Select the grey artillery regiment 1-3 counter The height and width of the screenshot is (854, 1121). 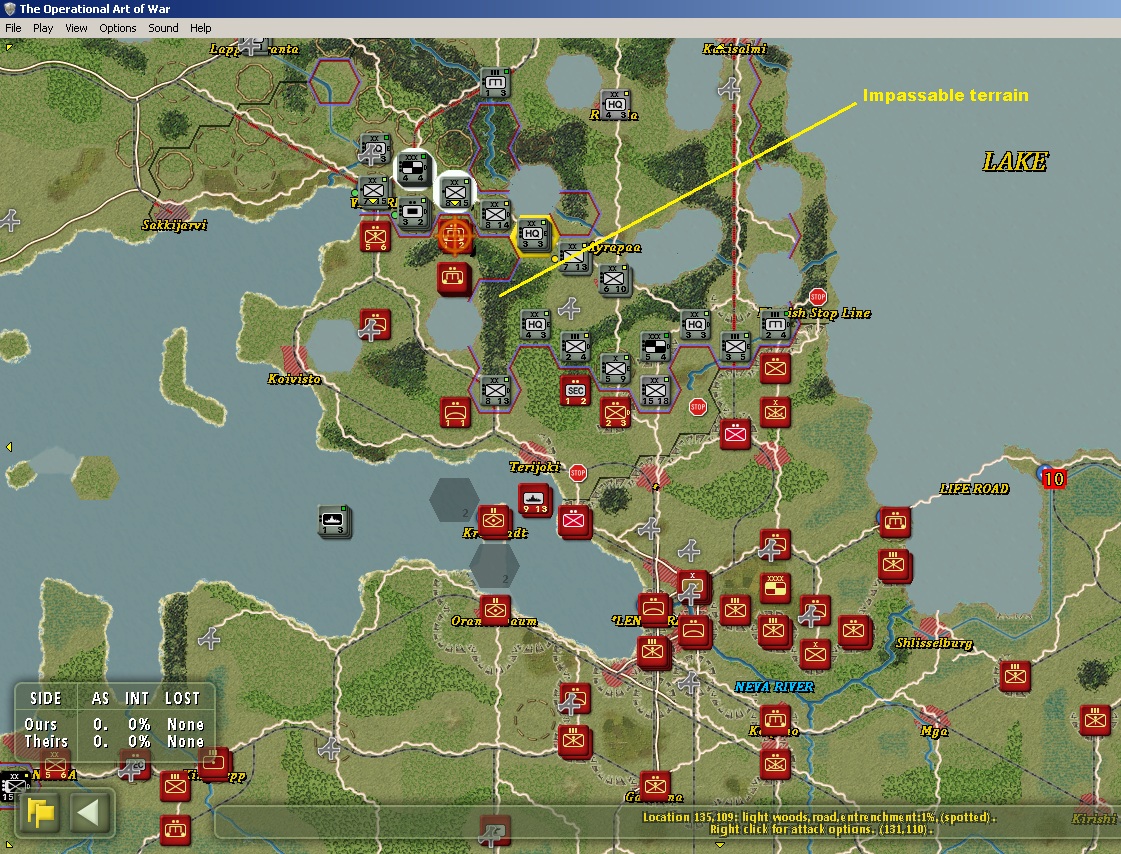pos(495,83)
